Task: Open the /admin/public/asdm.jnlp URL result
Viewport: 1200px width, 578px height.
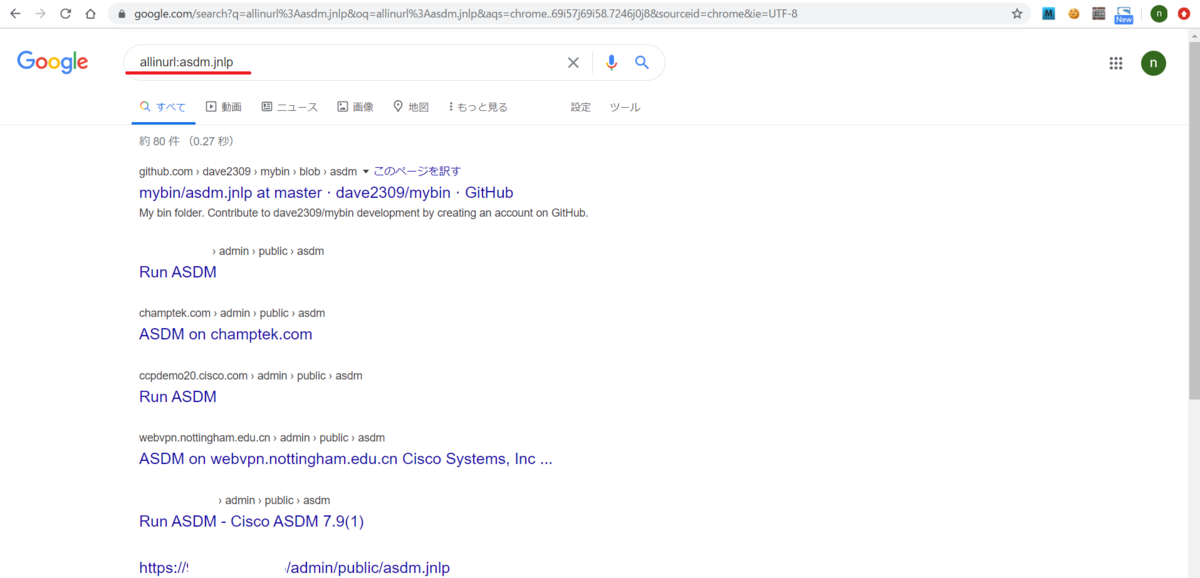Action: (x=294, y=568)
